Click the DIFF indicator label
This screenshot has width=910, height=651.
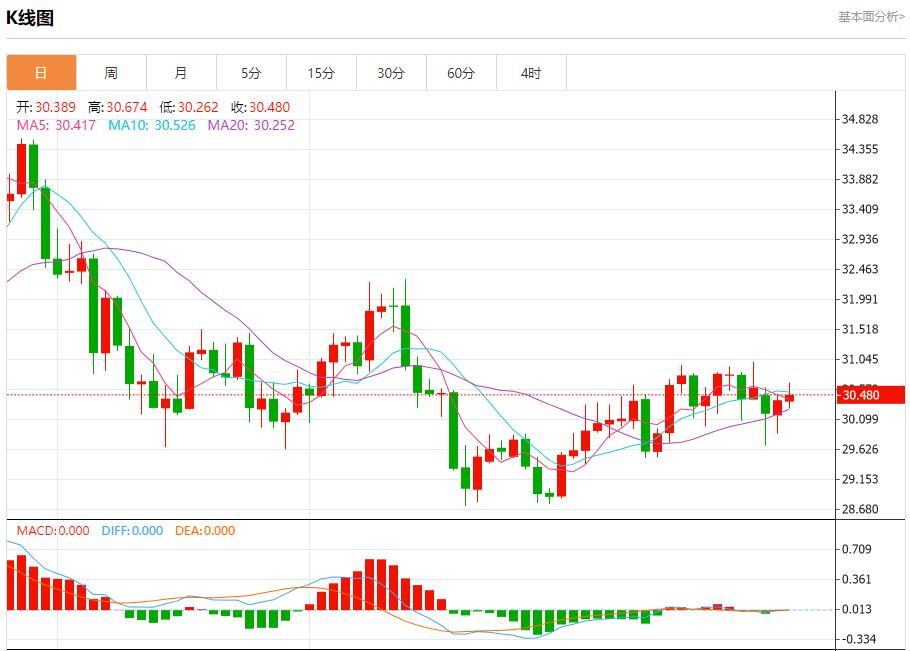132,531
